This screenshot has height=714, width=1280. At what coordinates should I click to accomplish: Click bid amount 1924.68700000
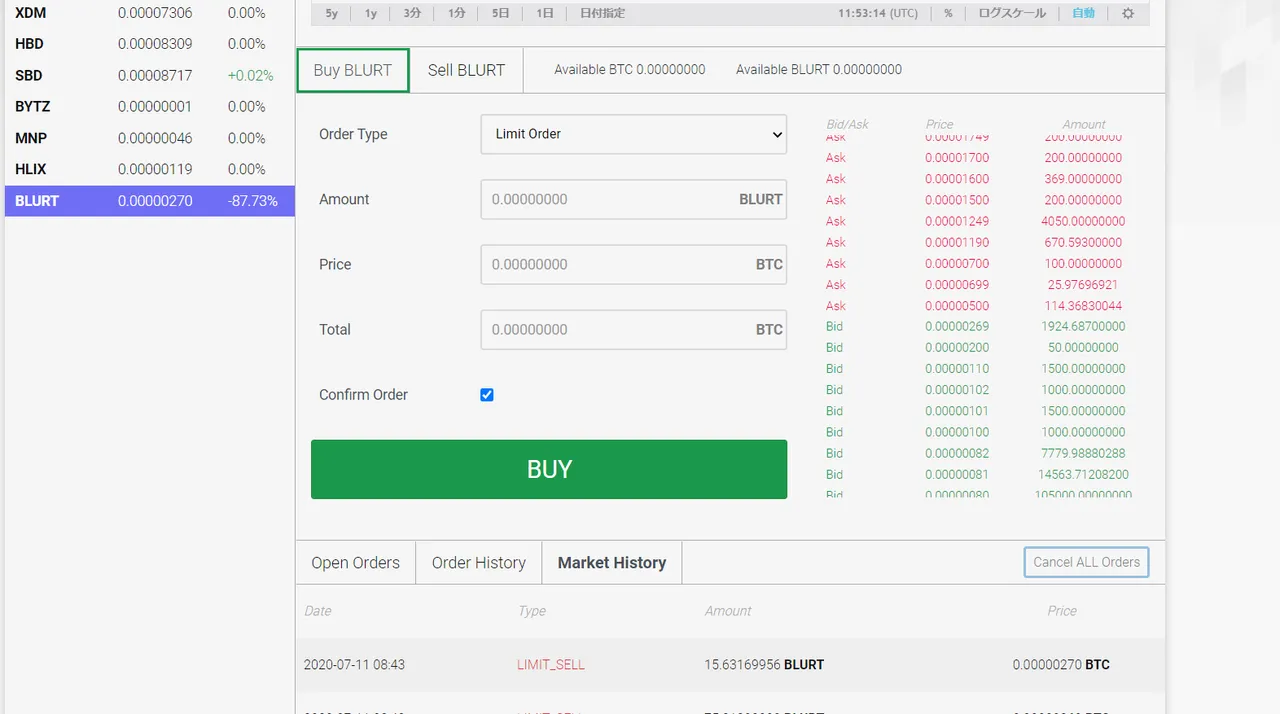click(1083, 327)
